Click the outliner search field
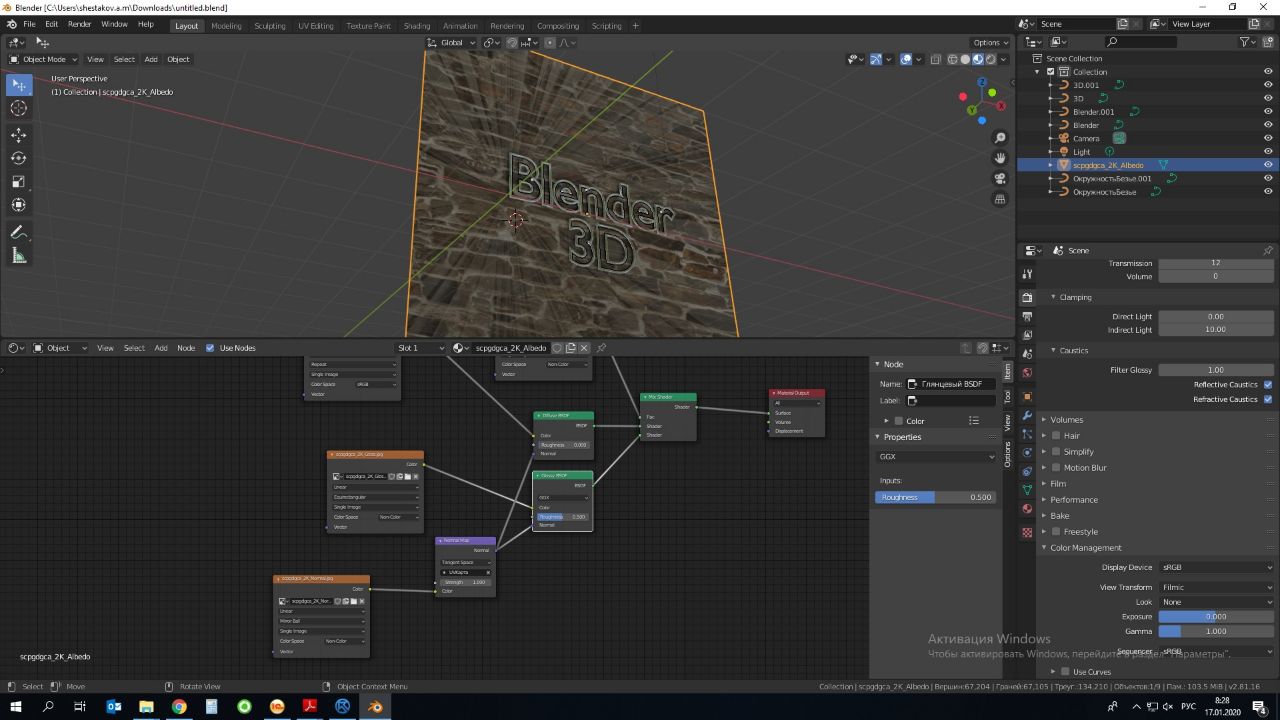The image size is (1280, 720). pyautogui.click(x=1140, y=42)
